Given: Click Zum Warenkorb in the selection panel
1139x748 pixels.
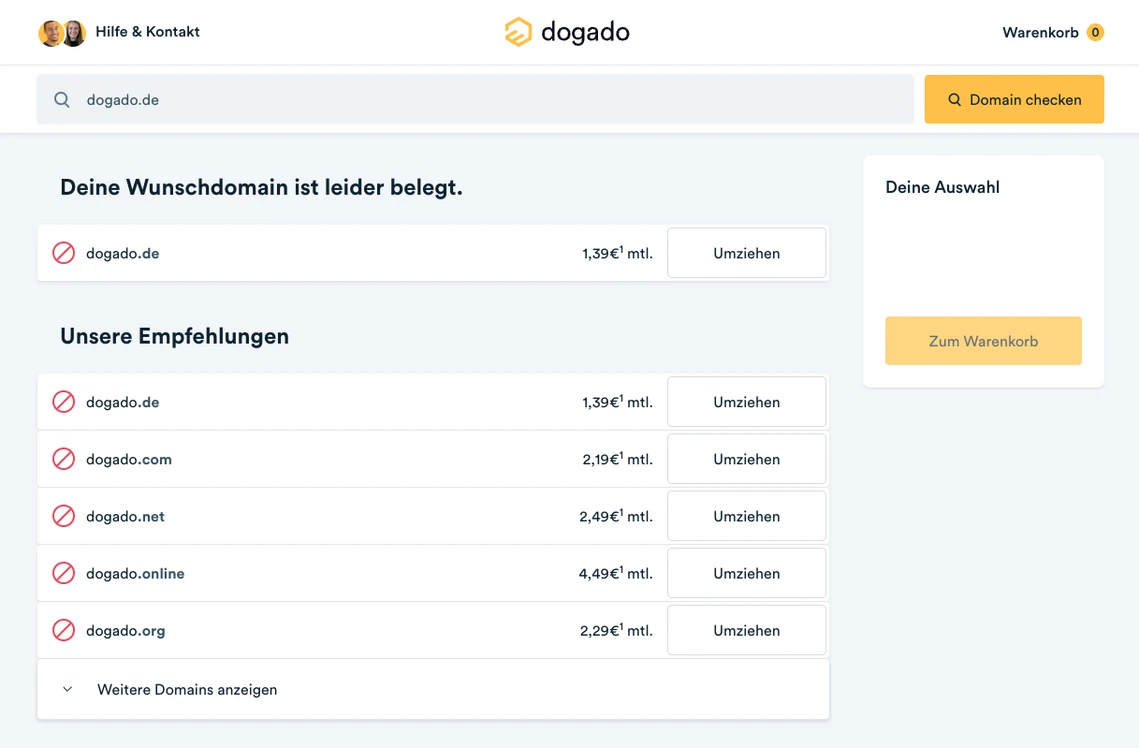Looking at the screenshot, I should pos(983,340).
